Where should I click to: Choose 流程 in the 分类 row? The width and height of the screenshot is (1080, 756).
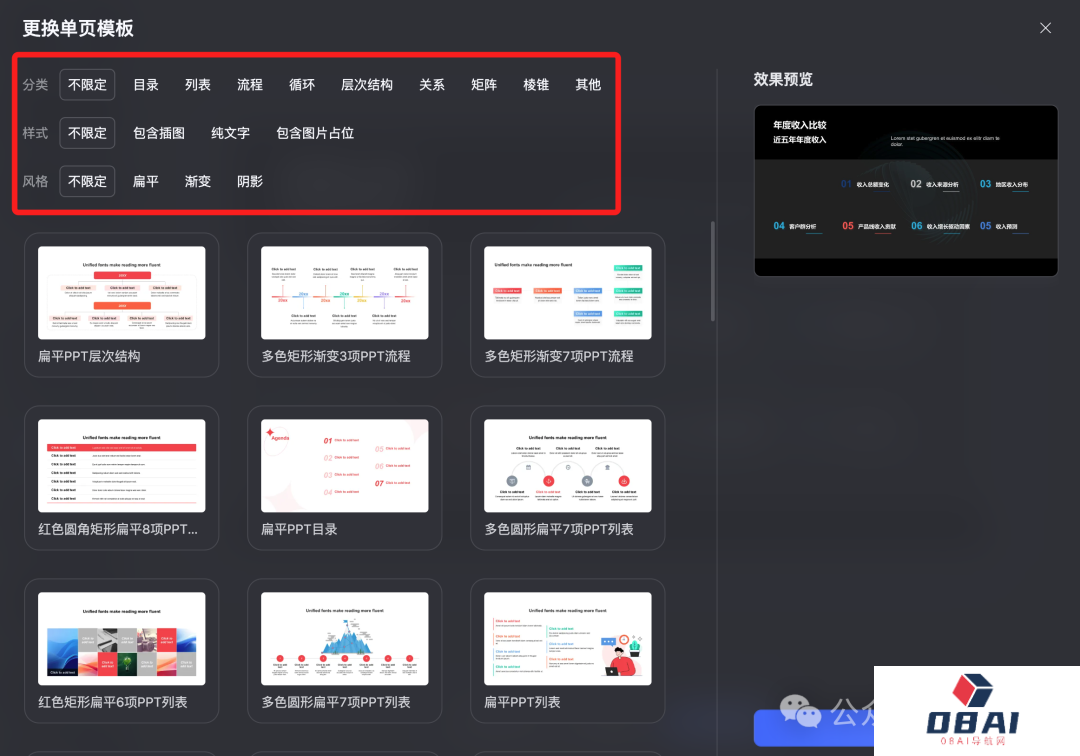(x=250, y=85)
